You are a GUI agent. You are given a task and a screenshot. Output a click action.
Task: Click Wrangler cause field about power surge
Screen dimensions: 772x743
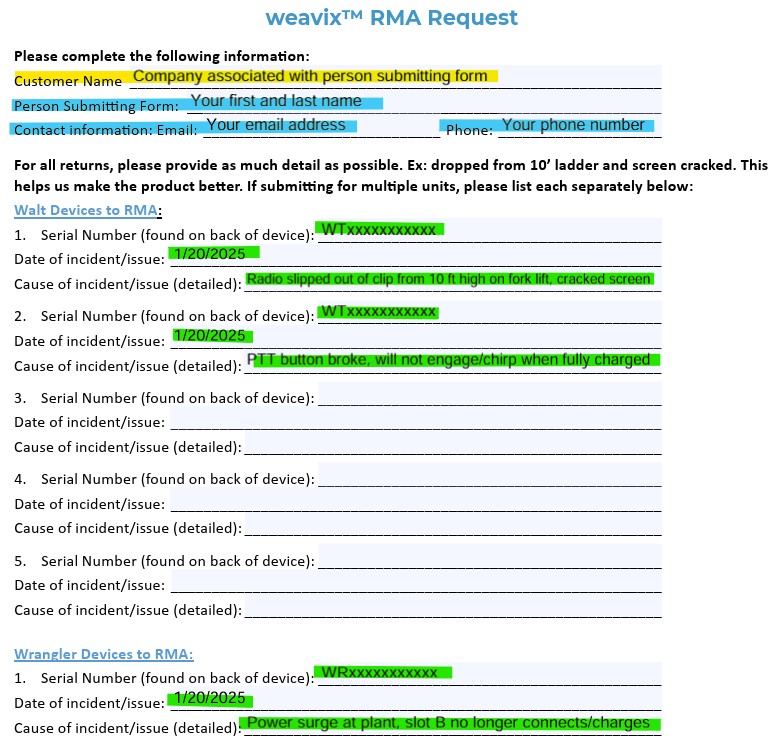tap(453, 724)
